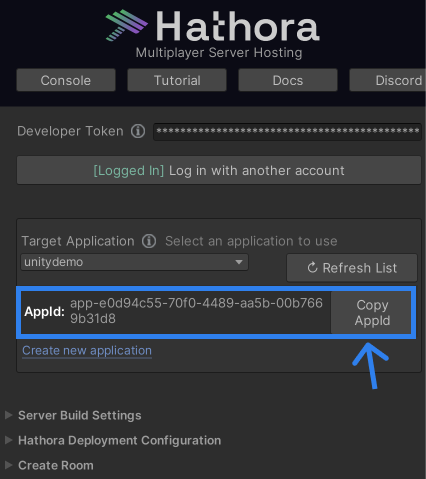Open the unitydemo application dropdown

click(x=134, y=262)
